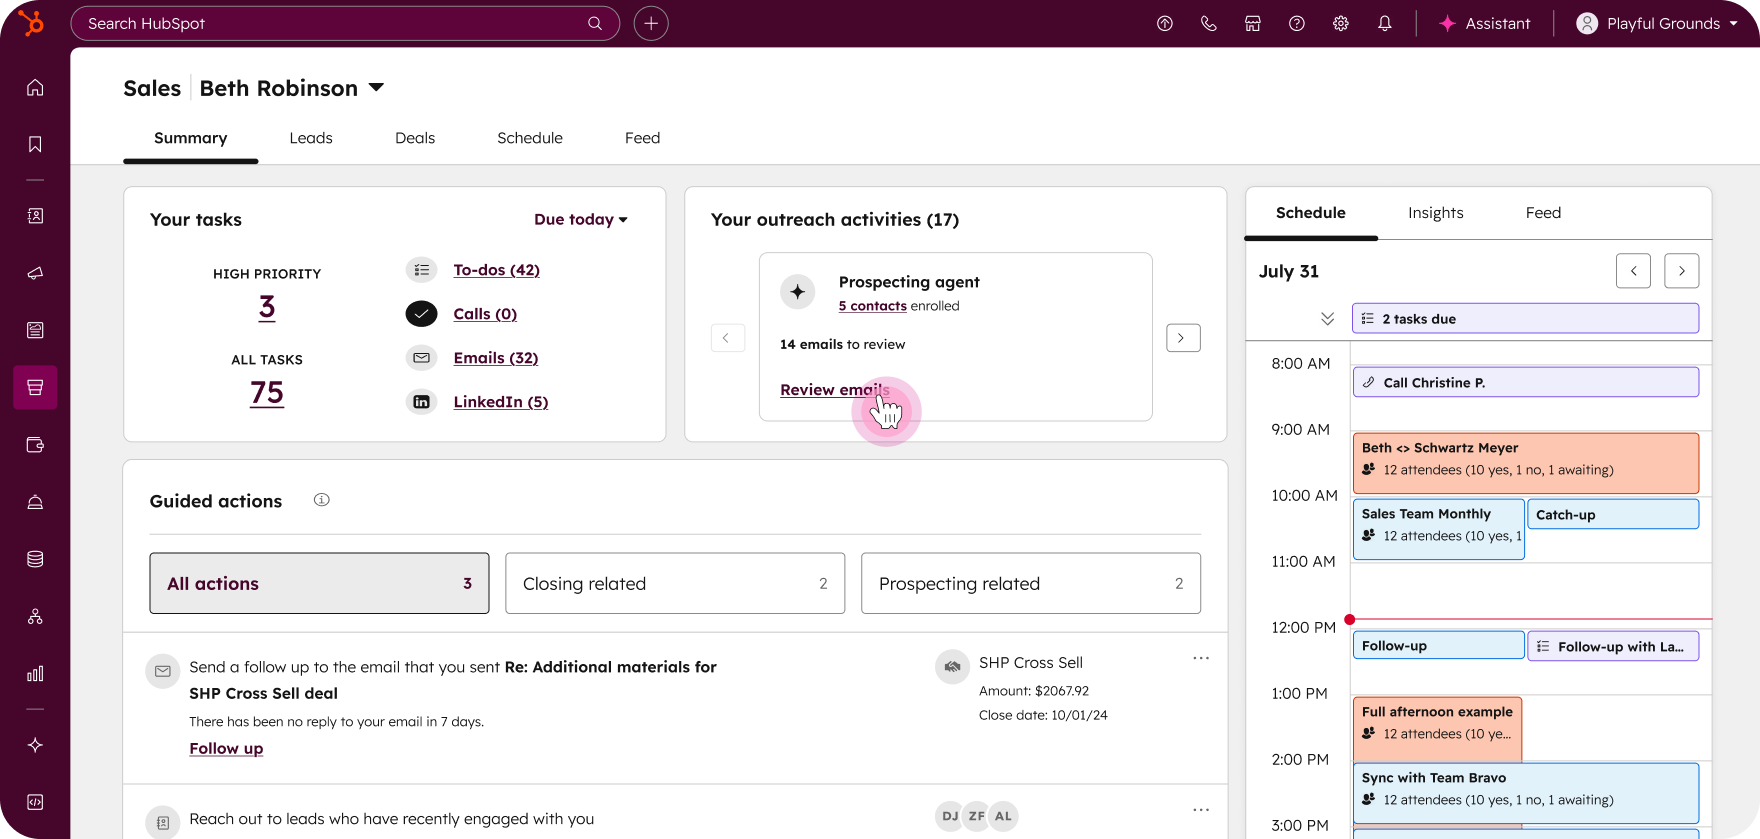This screenshot has height=839, width=1760.
Task: Open the Emails (32) link
Action: point(496,358)
